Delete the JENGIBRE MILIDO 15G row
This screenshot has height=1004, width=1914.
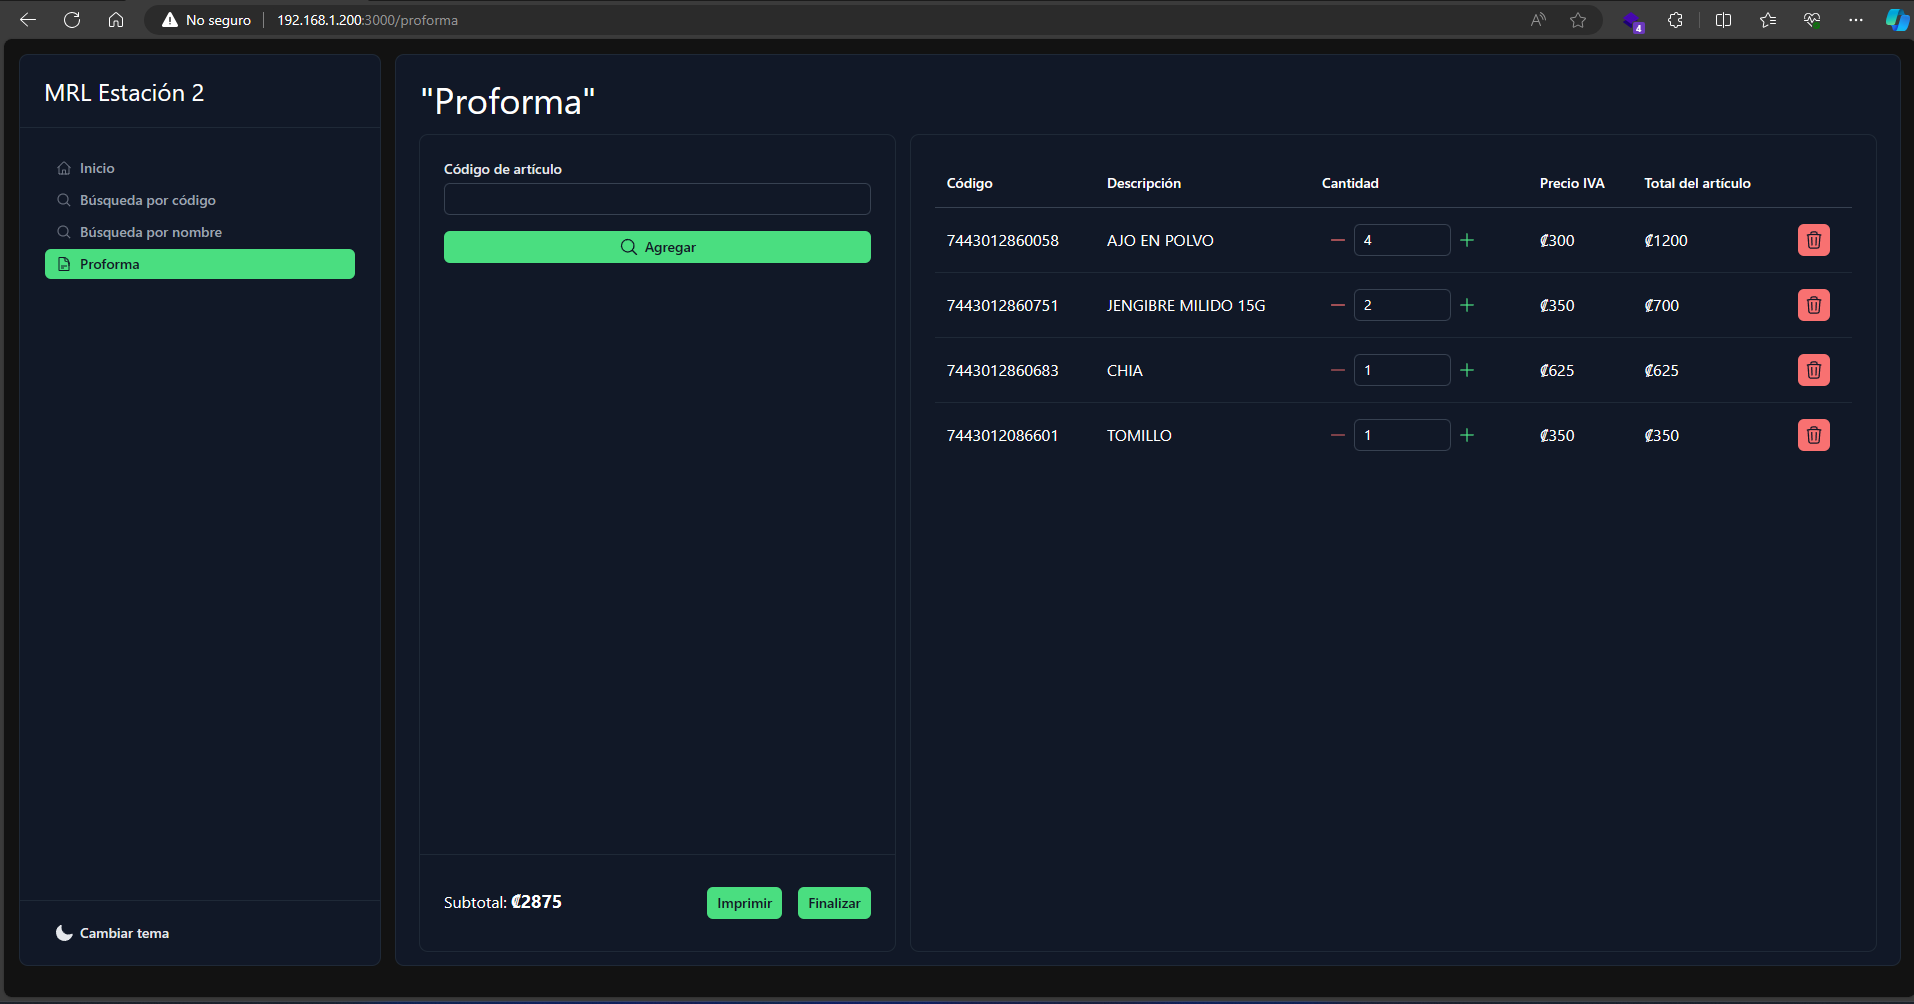[1813, 305]
